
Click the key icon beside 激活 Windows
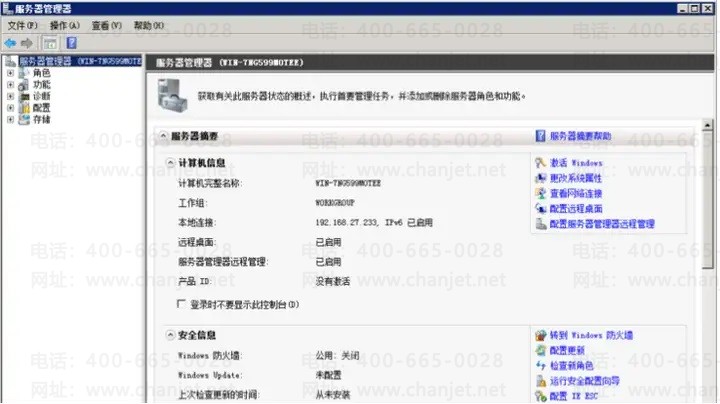coord(540,163)
